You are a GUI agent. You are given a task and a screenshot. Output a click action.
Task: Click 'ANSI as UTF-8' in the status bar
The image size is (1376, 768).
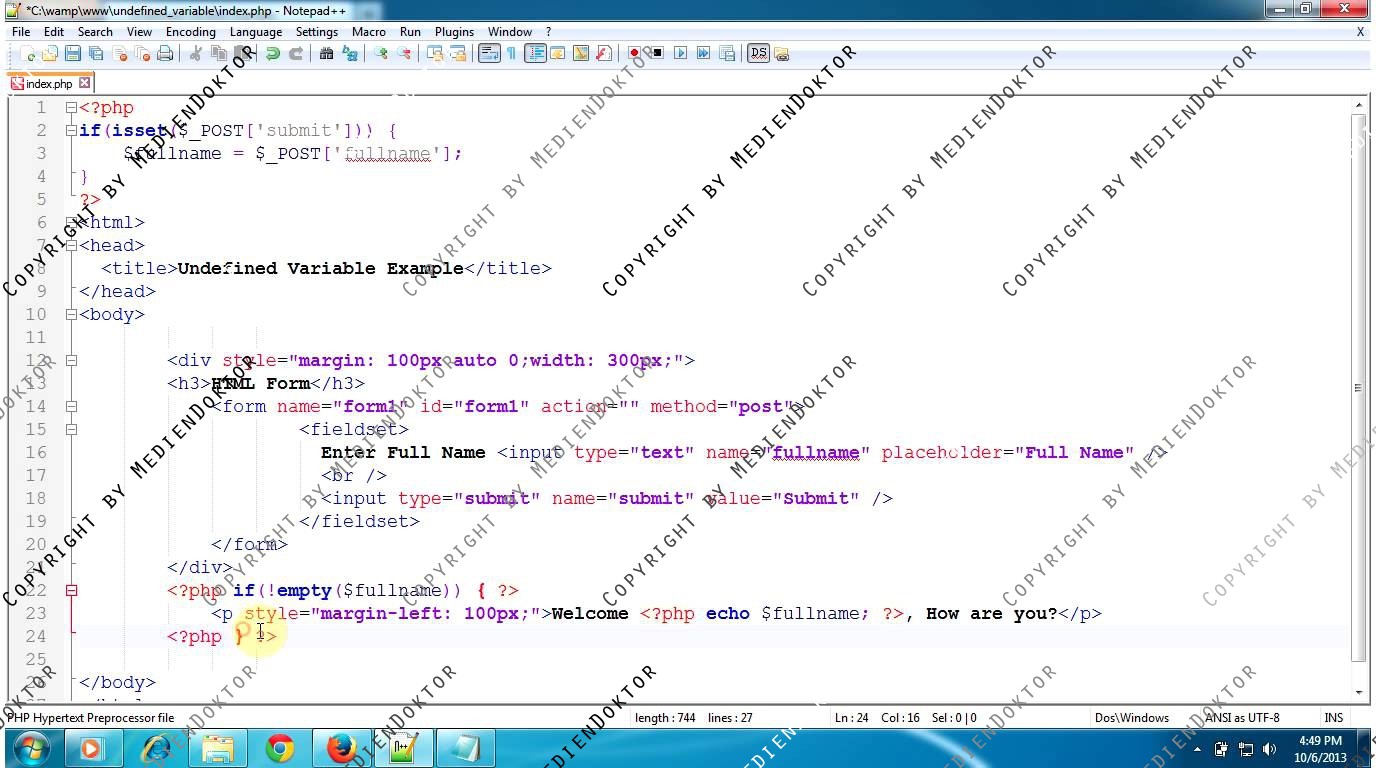1241,717
